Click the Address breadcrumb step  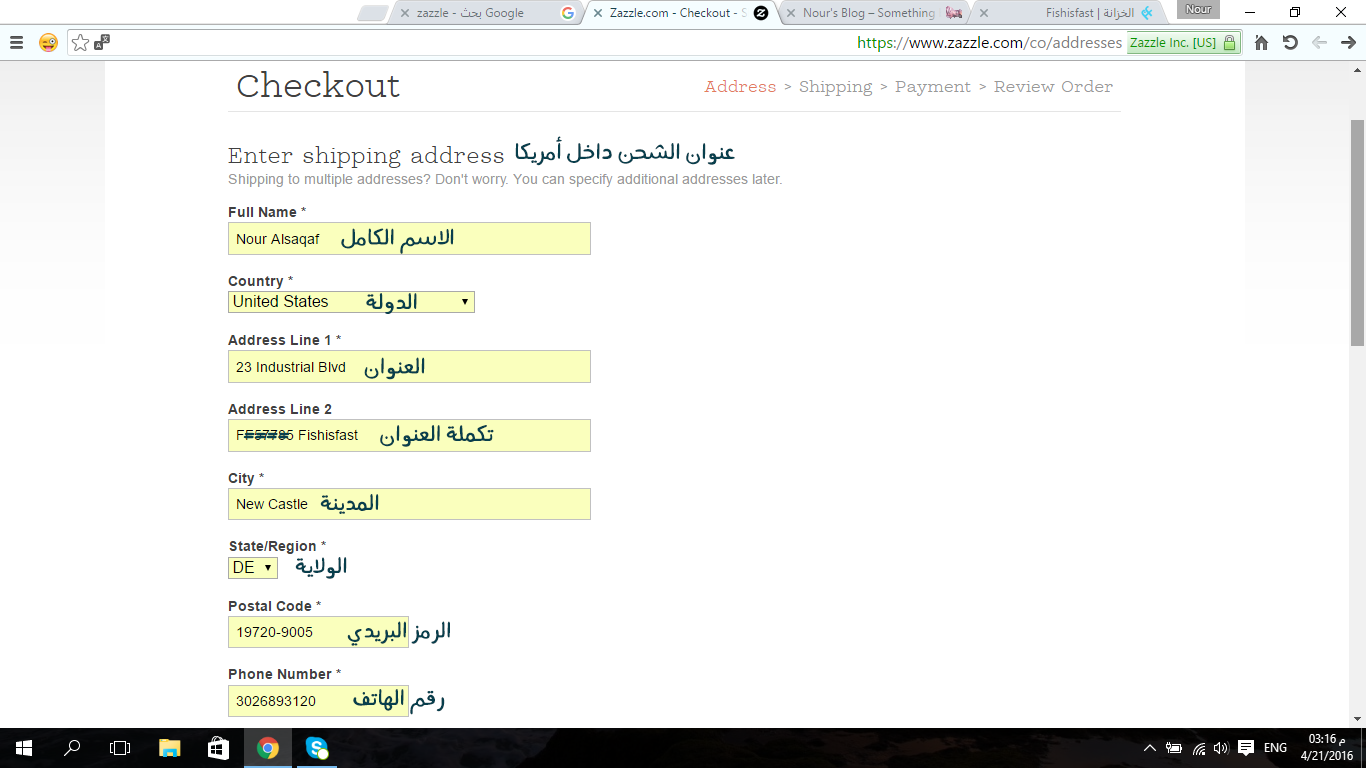pos(740,87)
